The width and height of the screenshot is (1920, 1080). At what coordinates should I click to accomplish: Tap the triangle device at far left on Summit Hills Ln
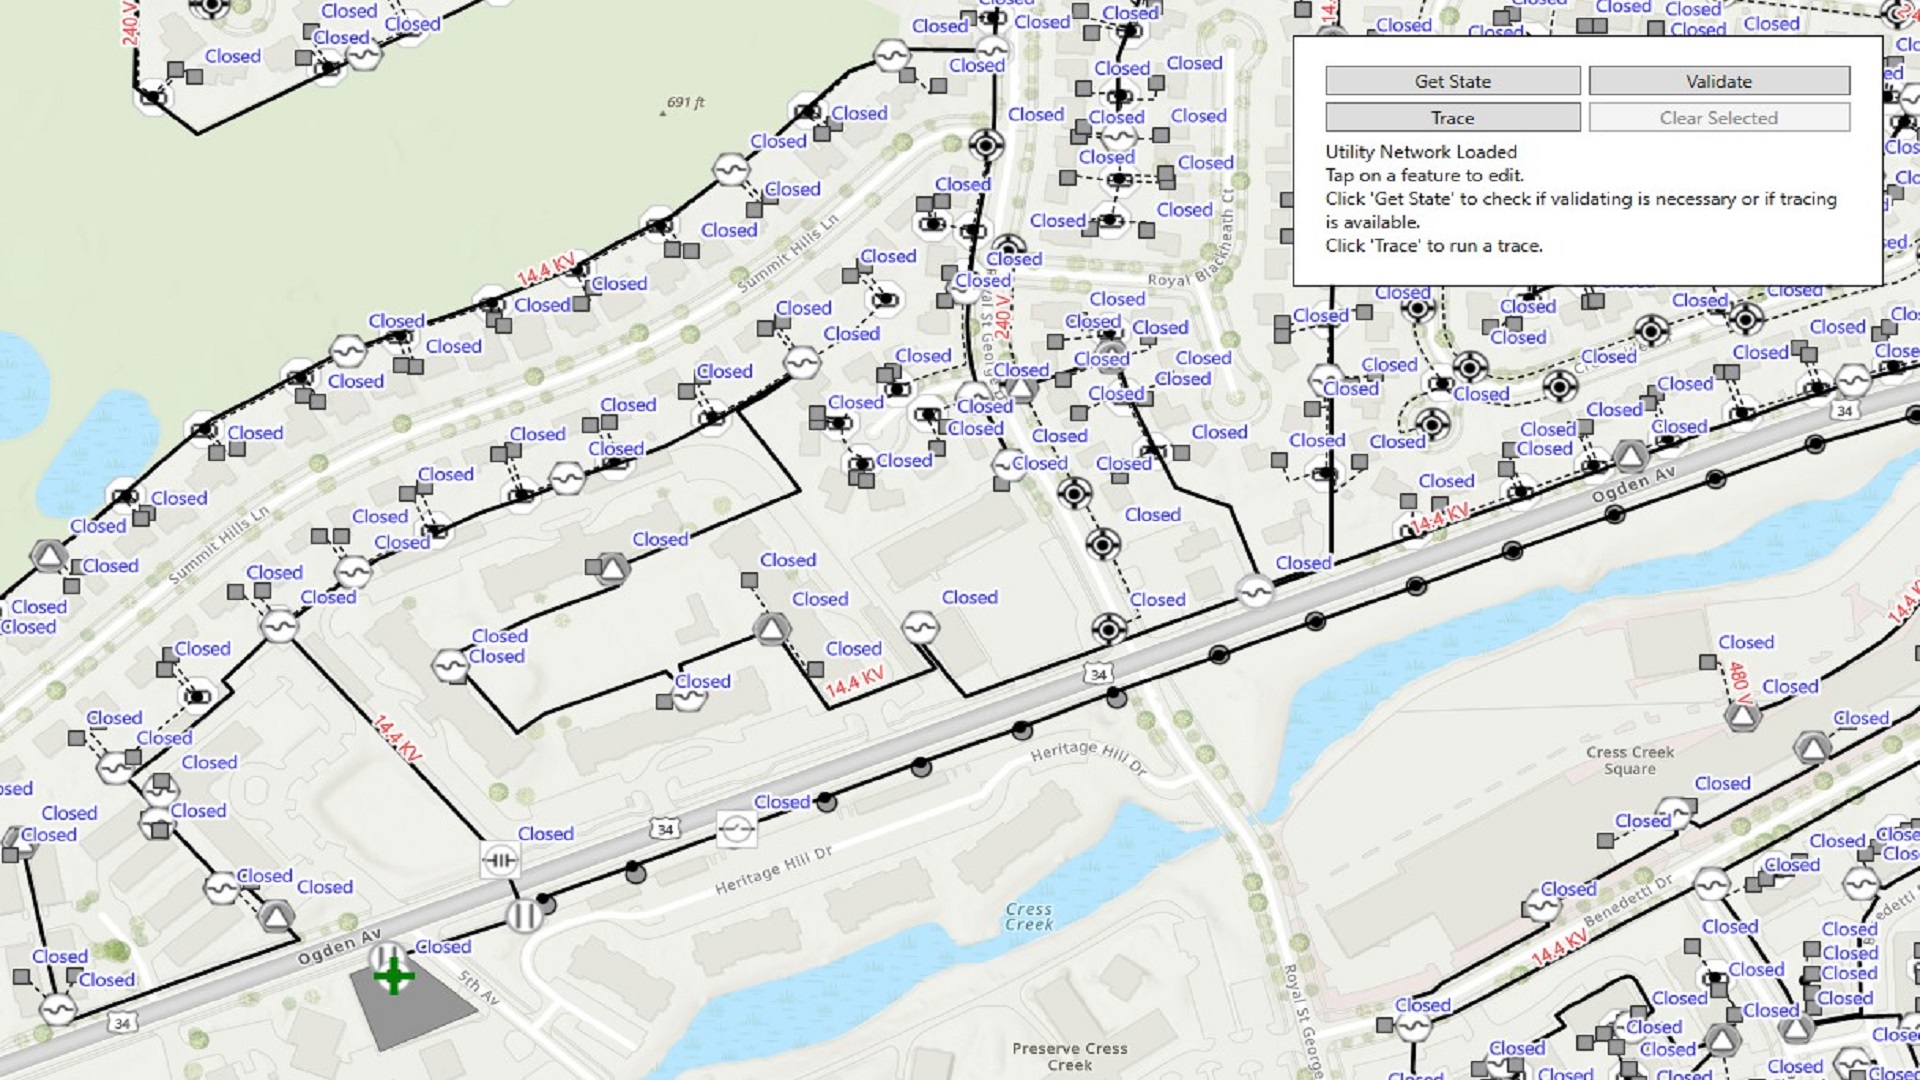(49, 556)
